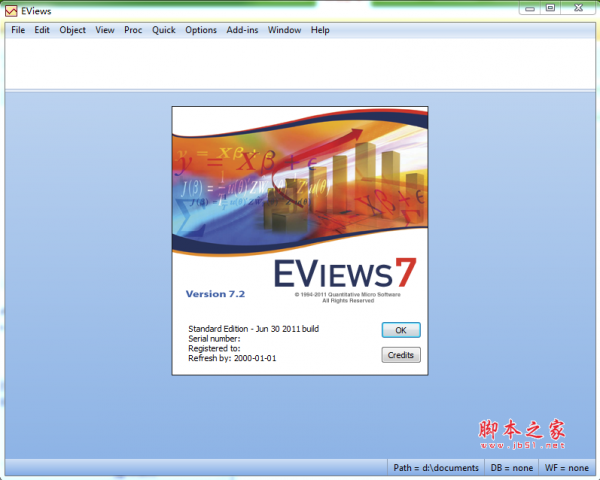
Task: Click the WF = none status entry
Action: [567, 468]
